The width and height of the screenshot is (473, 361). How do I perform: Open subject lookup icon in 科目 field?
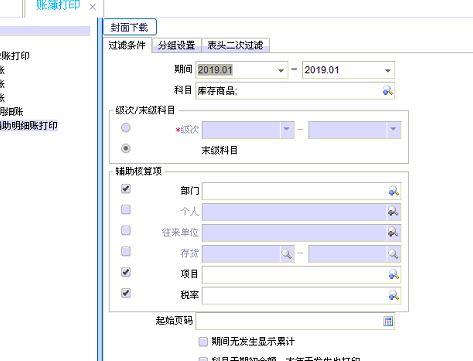pos(387,90)
